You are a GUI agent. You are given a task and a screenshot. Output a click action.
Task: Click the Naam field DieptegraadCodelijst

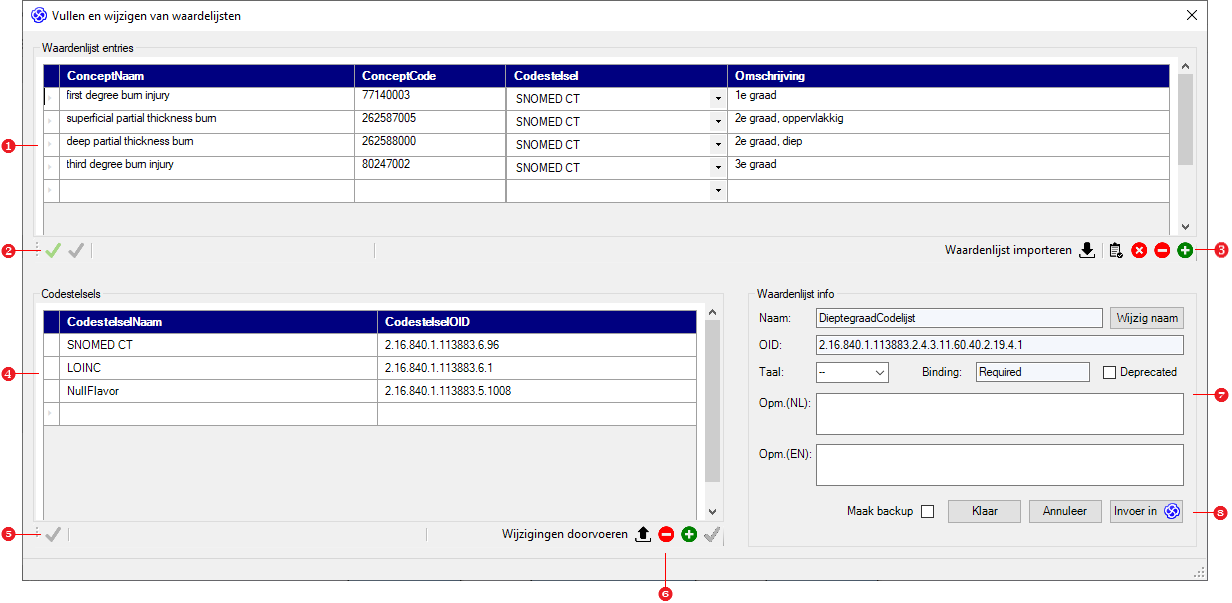960,318
